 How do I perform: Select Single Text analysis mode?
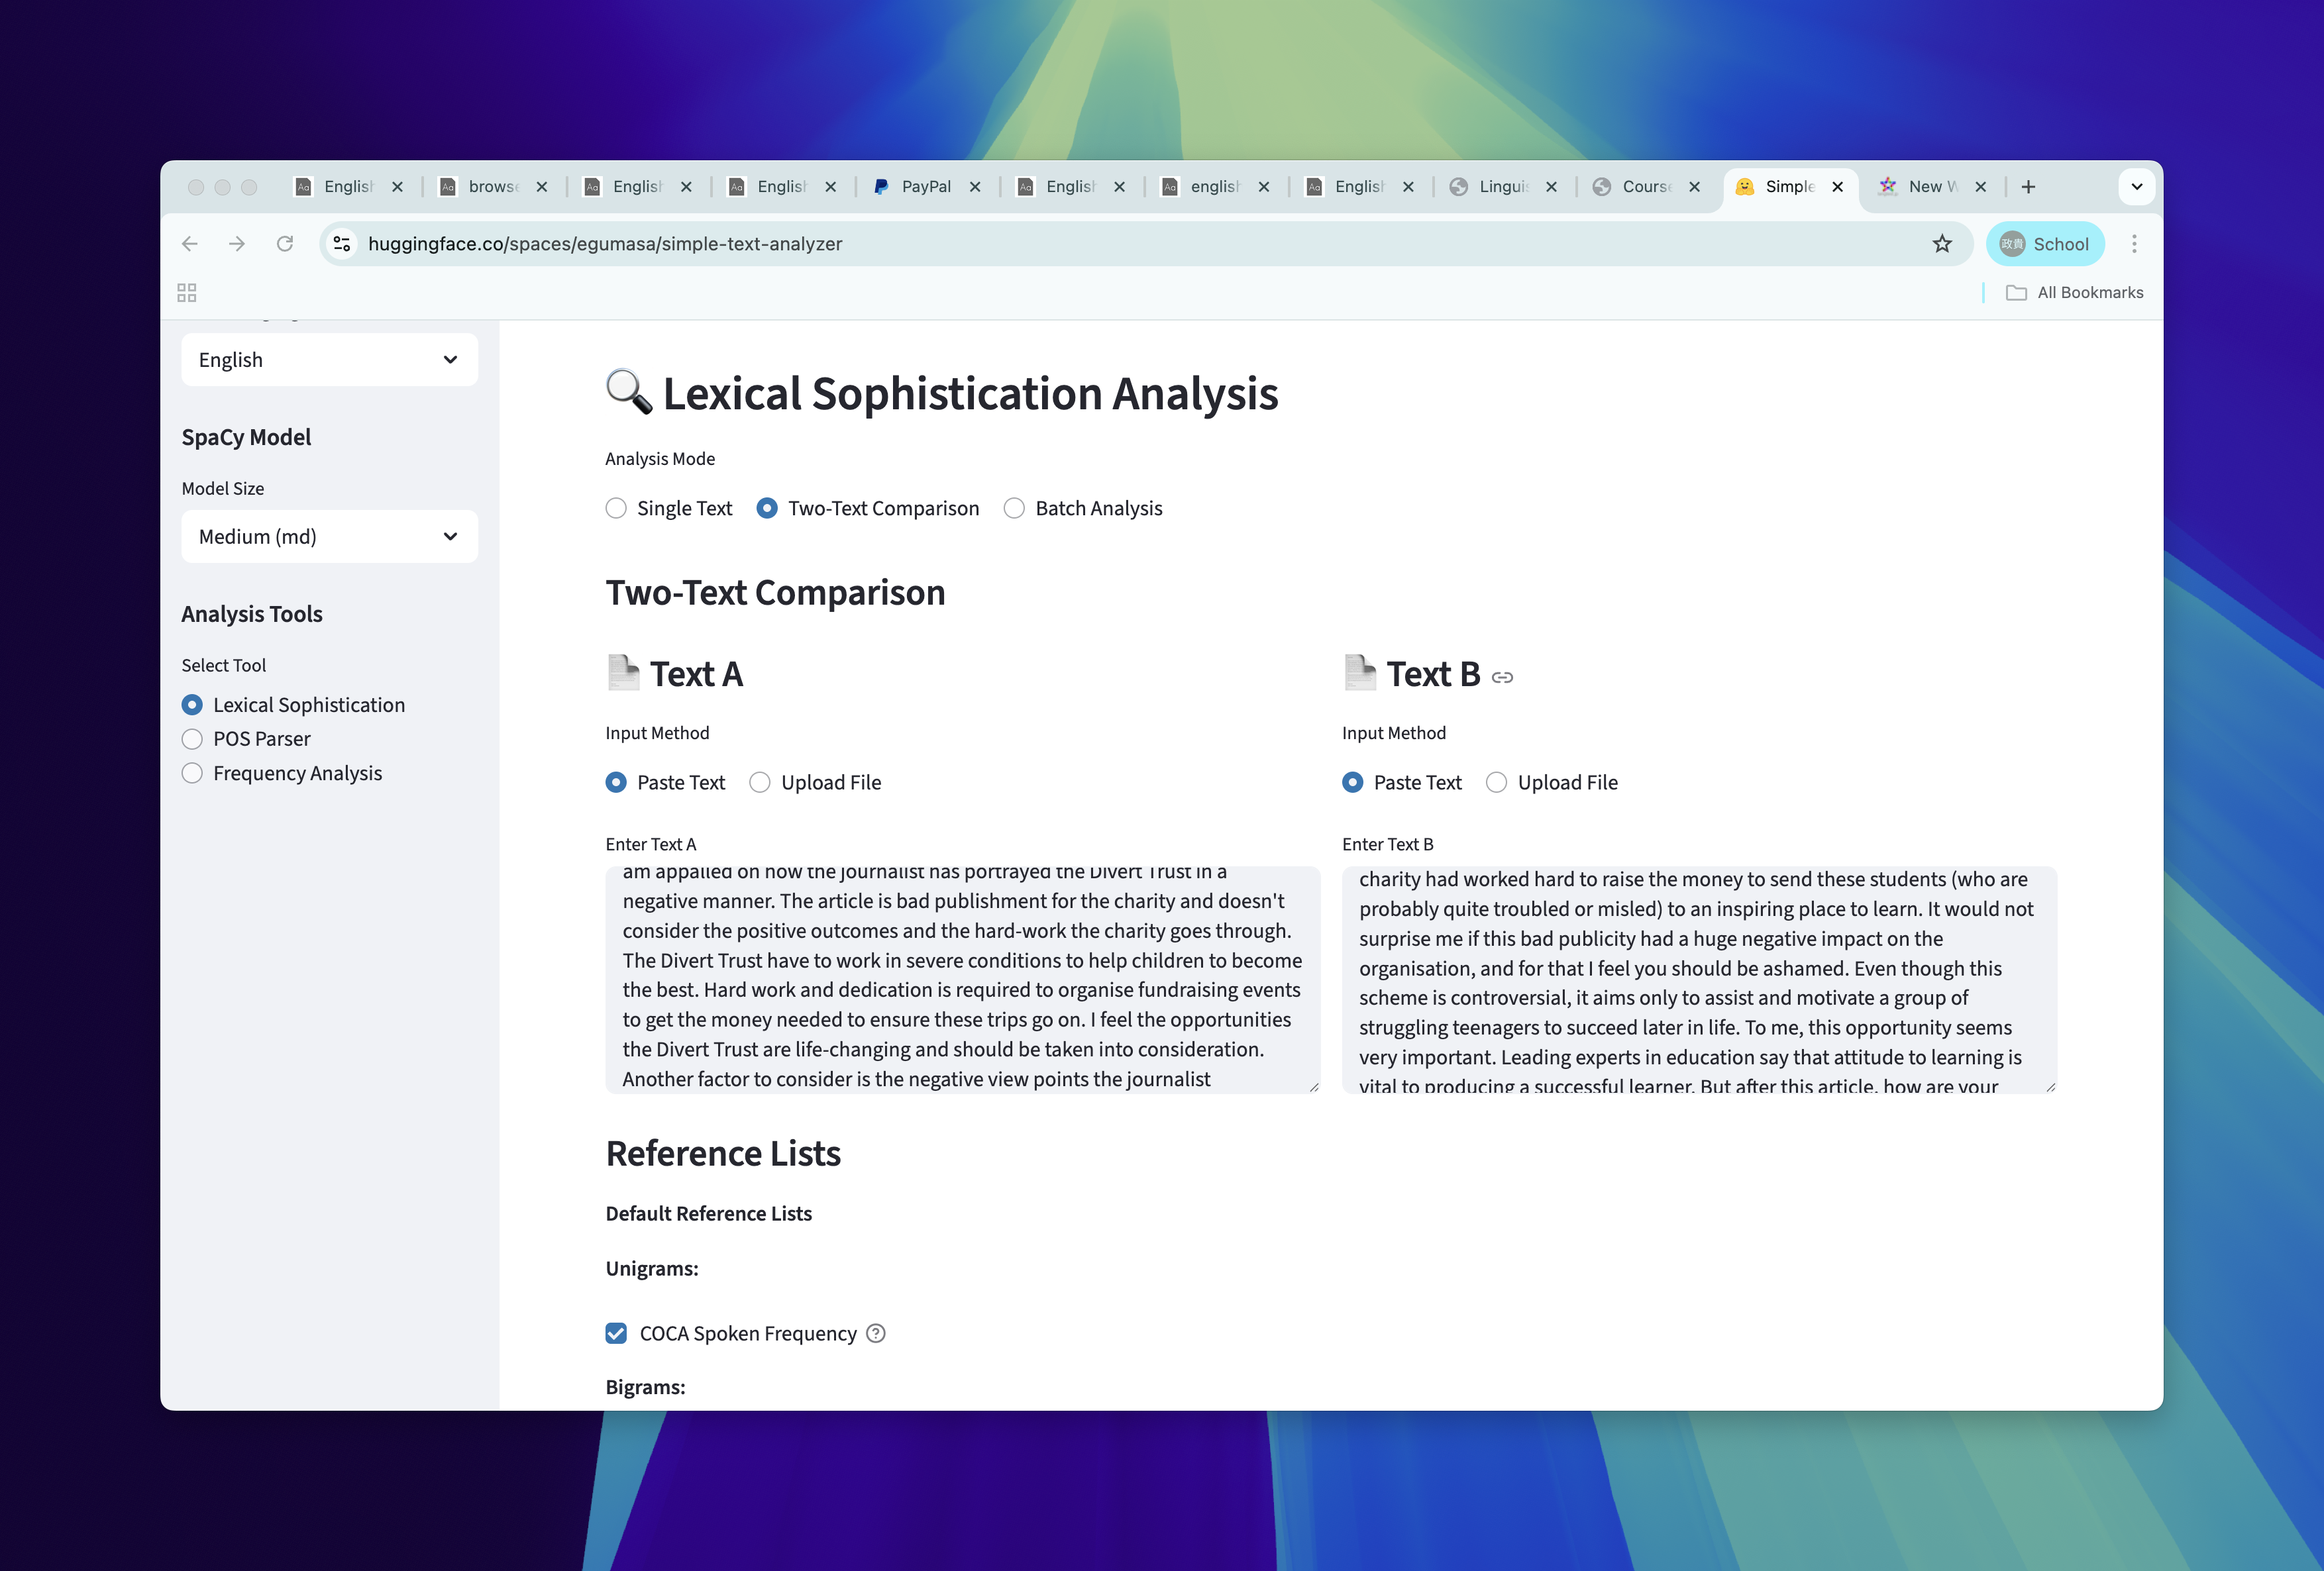tap(616, 508)
